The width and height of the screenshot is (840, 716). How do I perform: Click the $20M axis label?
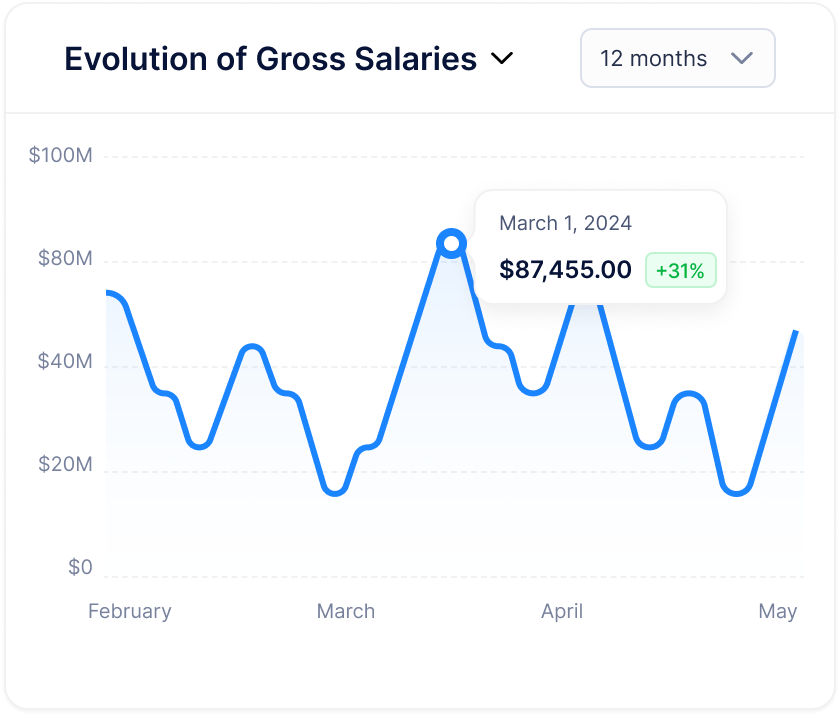(x=65, y=464)
